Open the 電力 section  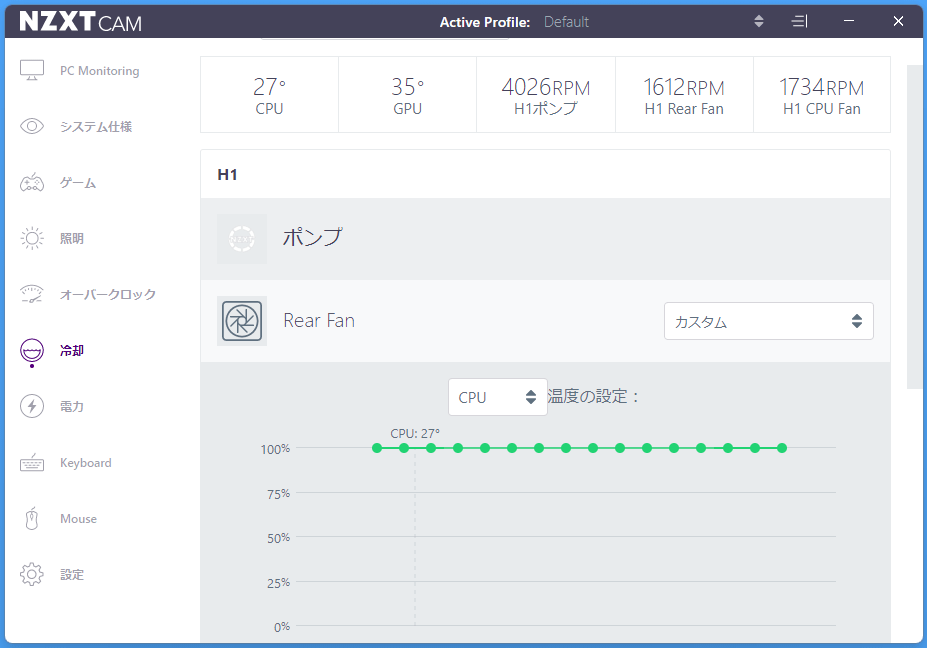tap(72, 406)
